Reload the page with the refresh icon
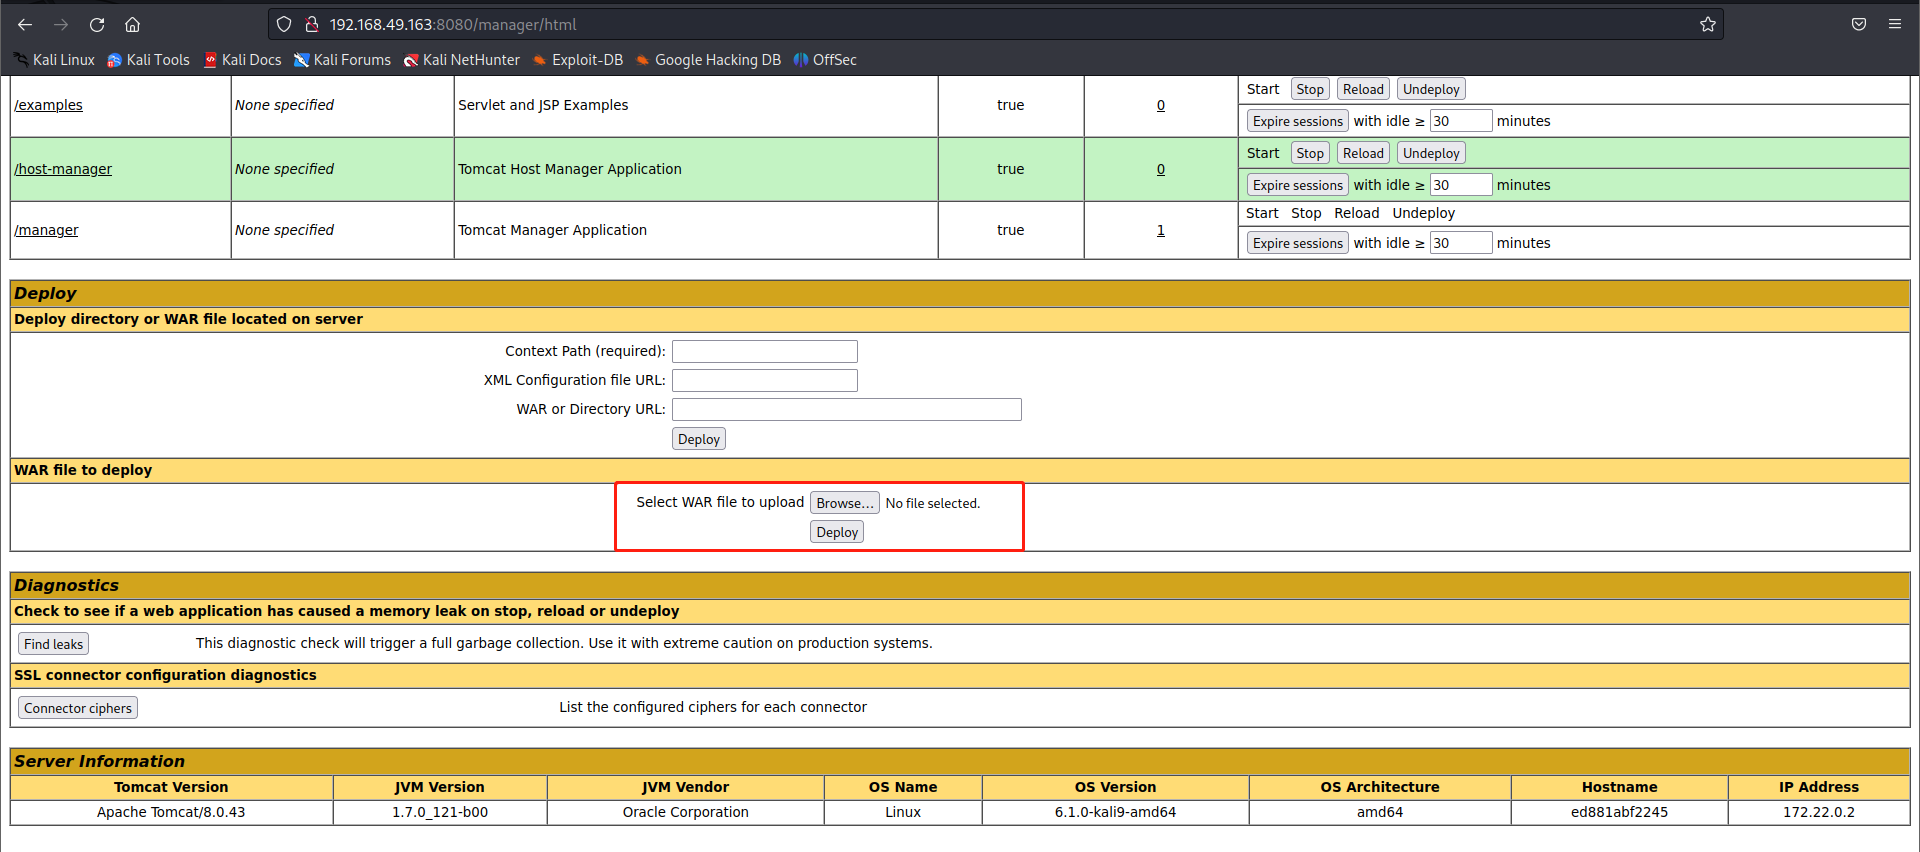Image resolution: width=1920 pixels, height=852 pixels. [97, 25]
